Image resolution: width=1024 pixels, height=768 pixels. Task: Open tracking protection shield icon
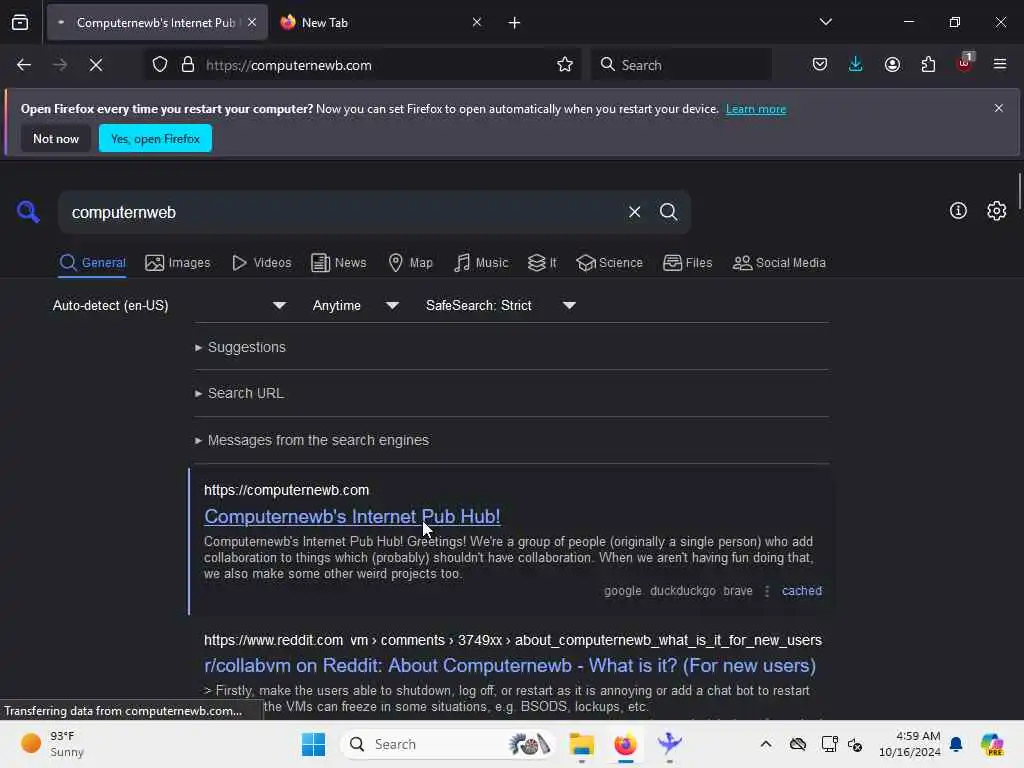pyautogui.click(x=160, y=65)
